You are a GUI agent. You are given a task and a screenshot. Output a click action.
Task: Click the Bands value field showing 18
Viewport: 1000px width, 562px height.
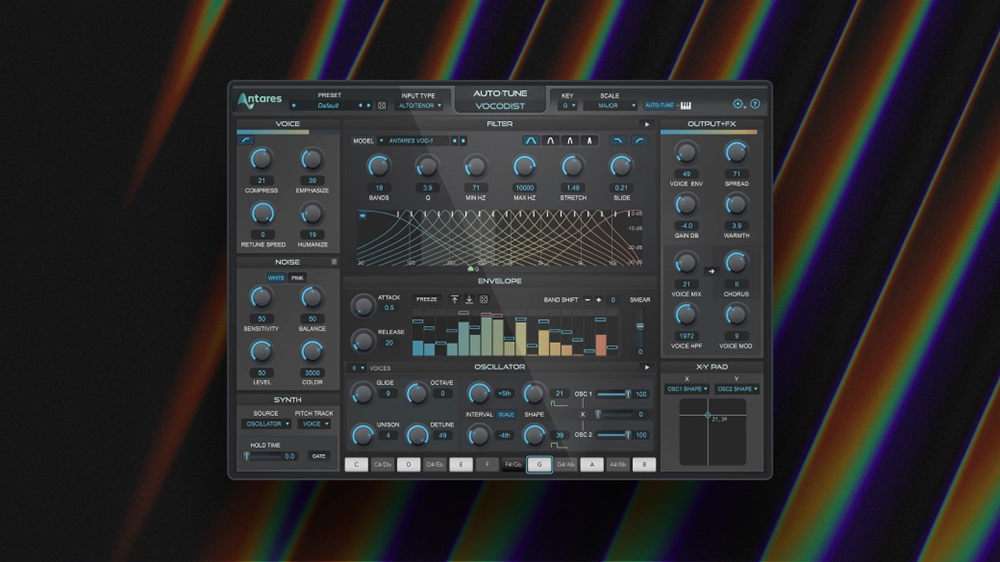(379, 188)
